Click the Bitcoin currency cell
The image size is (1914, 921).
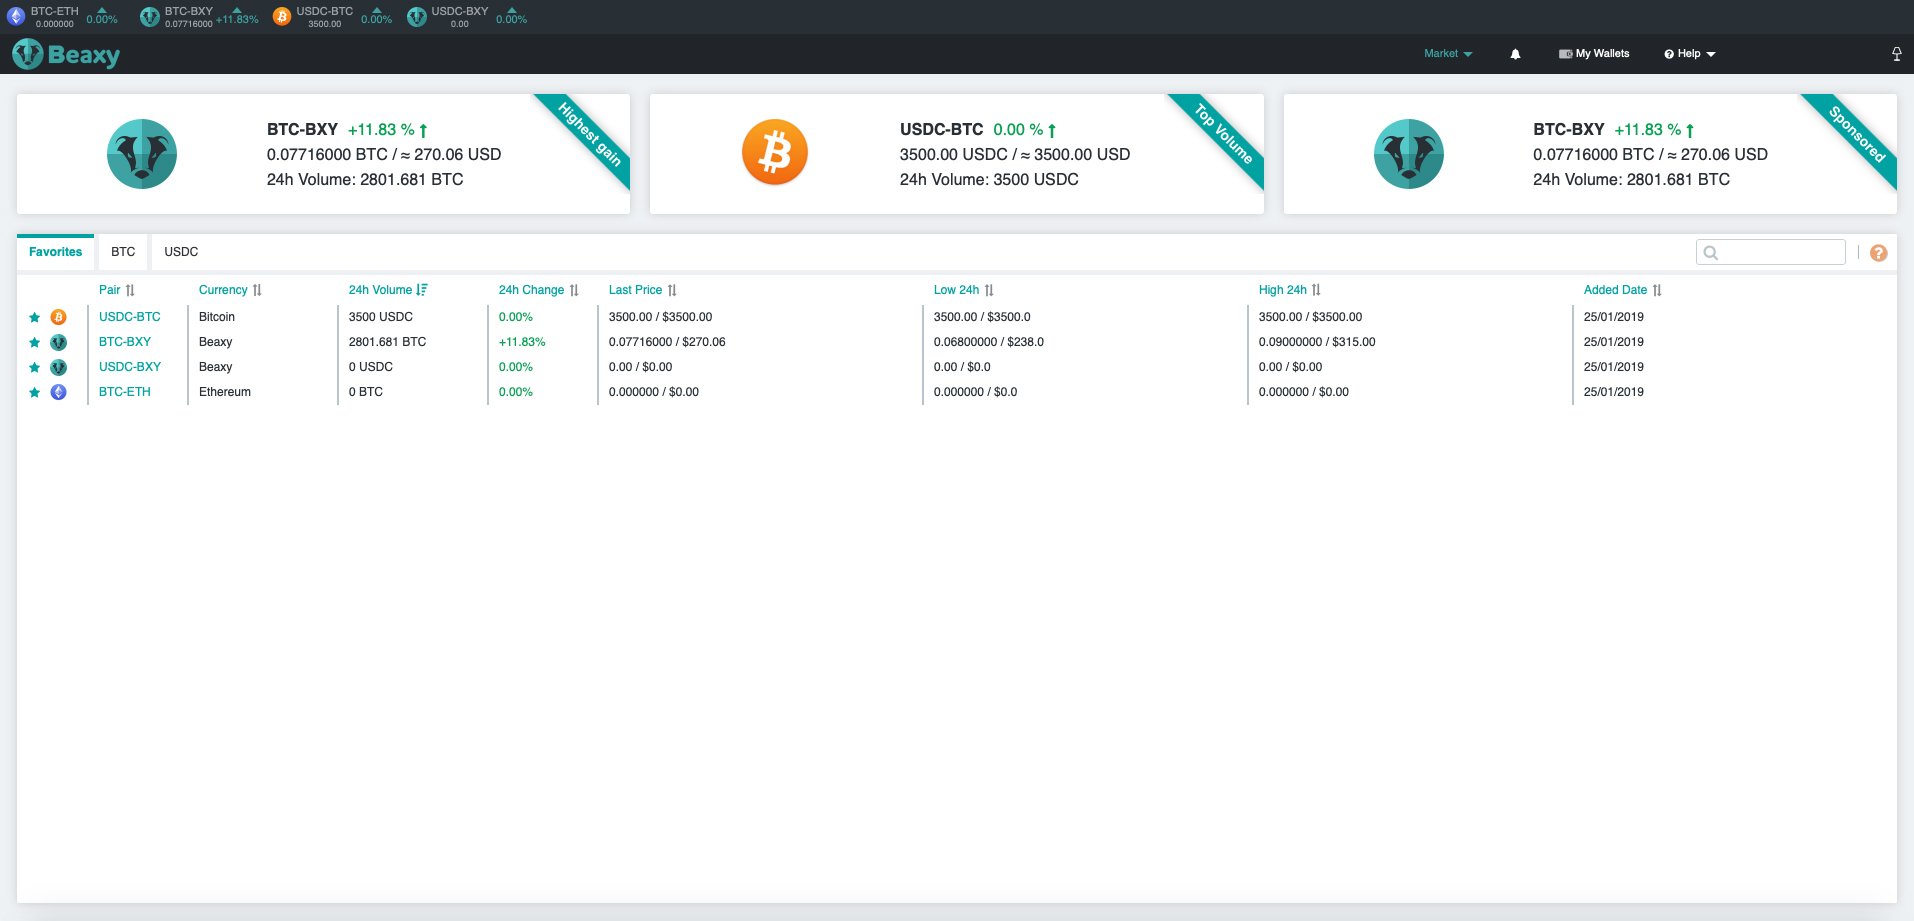click(217, 317)
